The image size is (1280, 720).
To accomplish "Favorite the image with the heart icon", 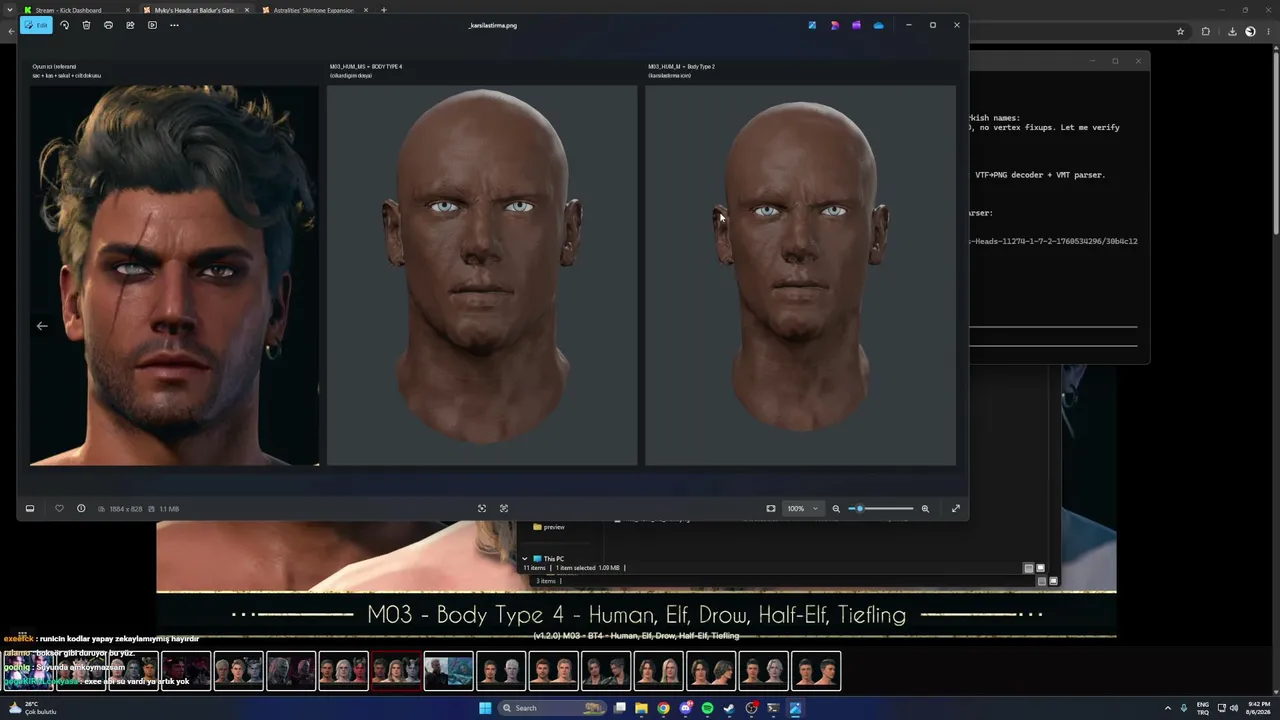I will pyautogui.click(x=59, y=509).
